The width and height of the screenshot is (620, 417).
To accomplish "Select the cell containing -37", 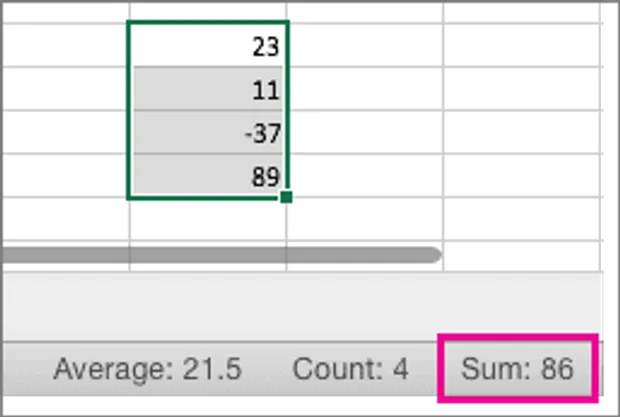I will pos(208,132).
